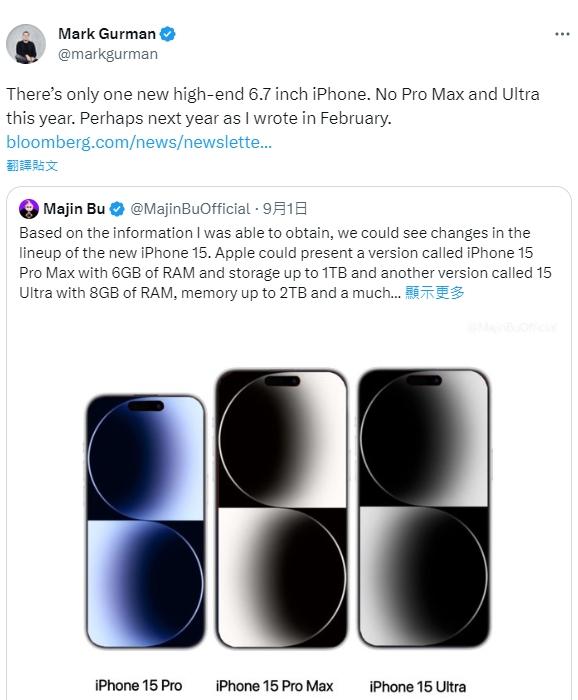Click Majin Bu's small avatar icon

(x=29, y=208)
